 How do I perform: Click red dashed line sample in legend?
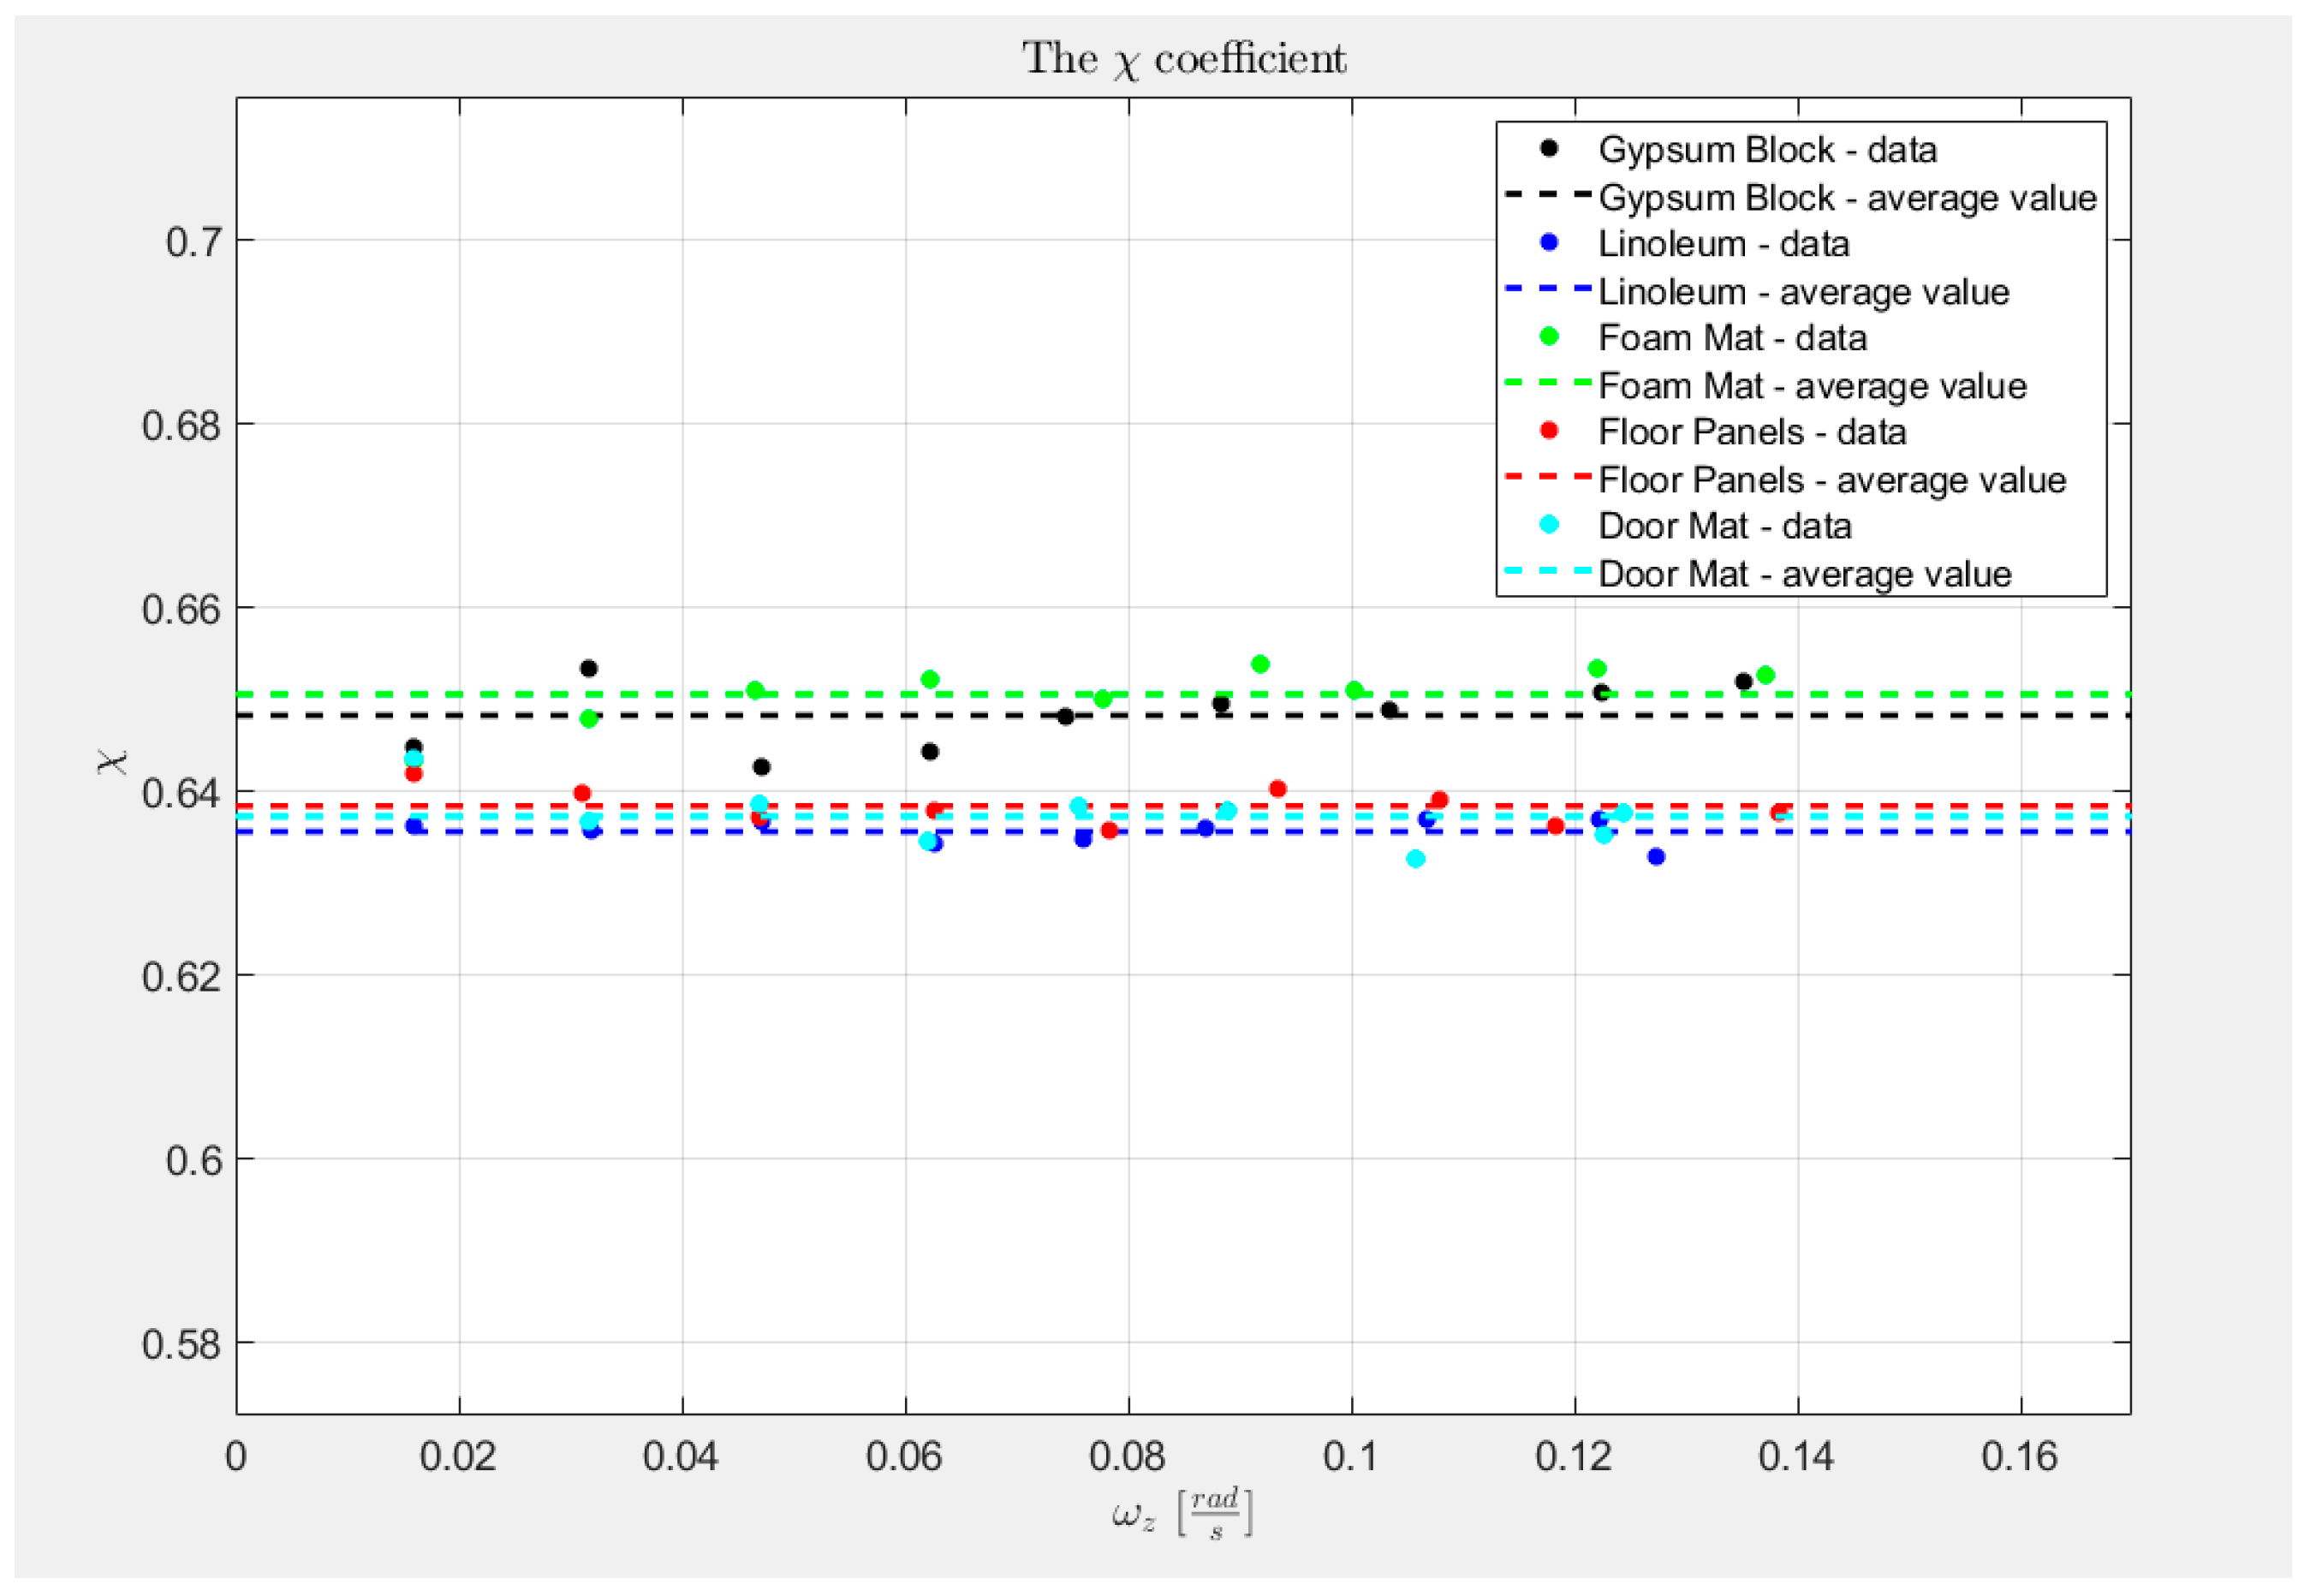(x=1548, y=478)
